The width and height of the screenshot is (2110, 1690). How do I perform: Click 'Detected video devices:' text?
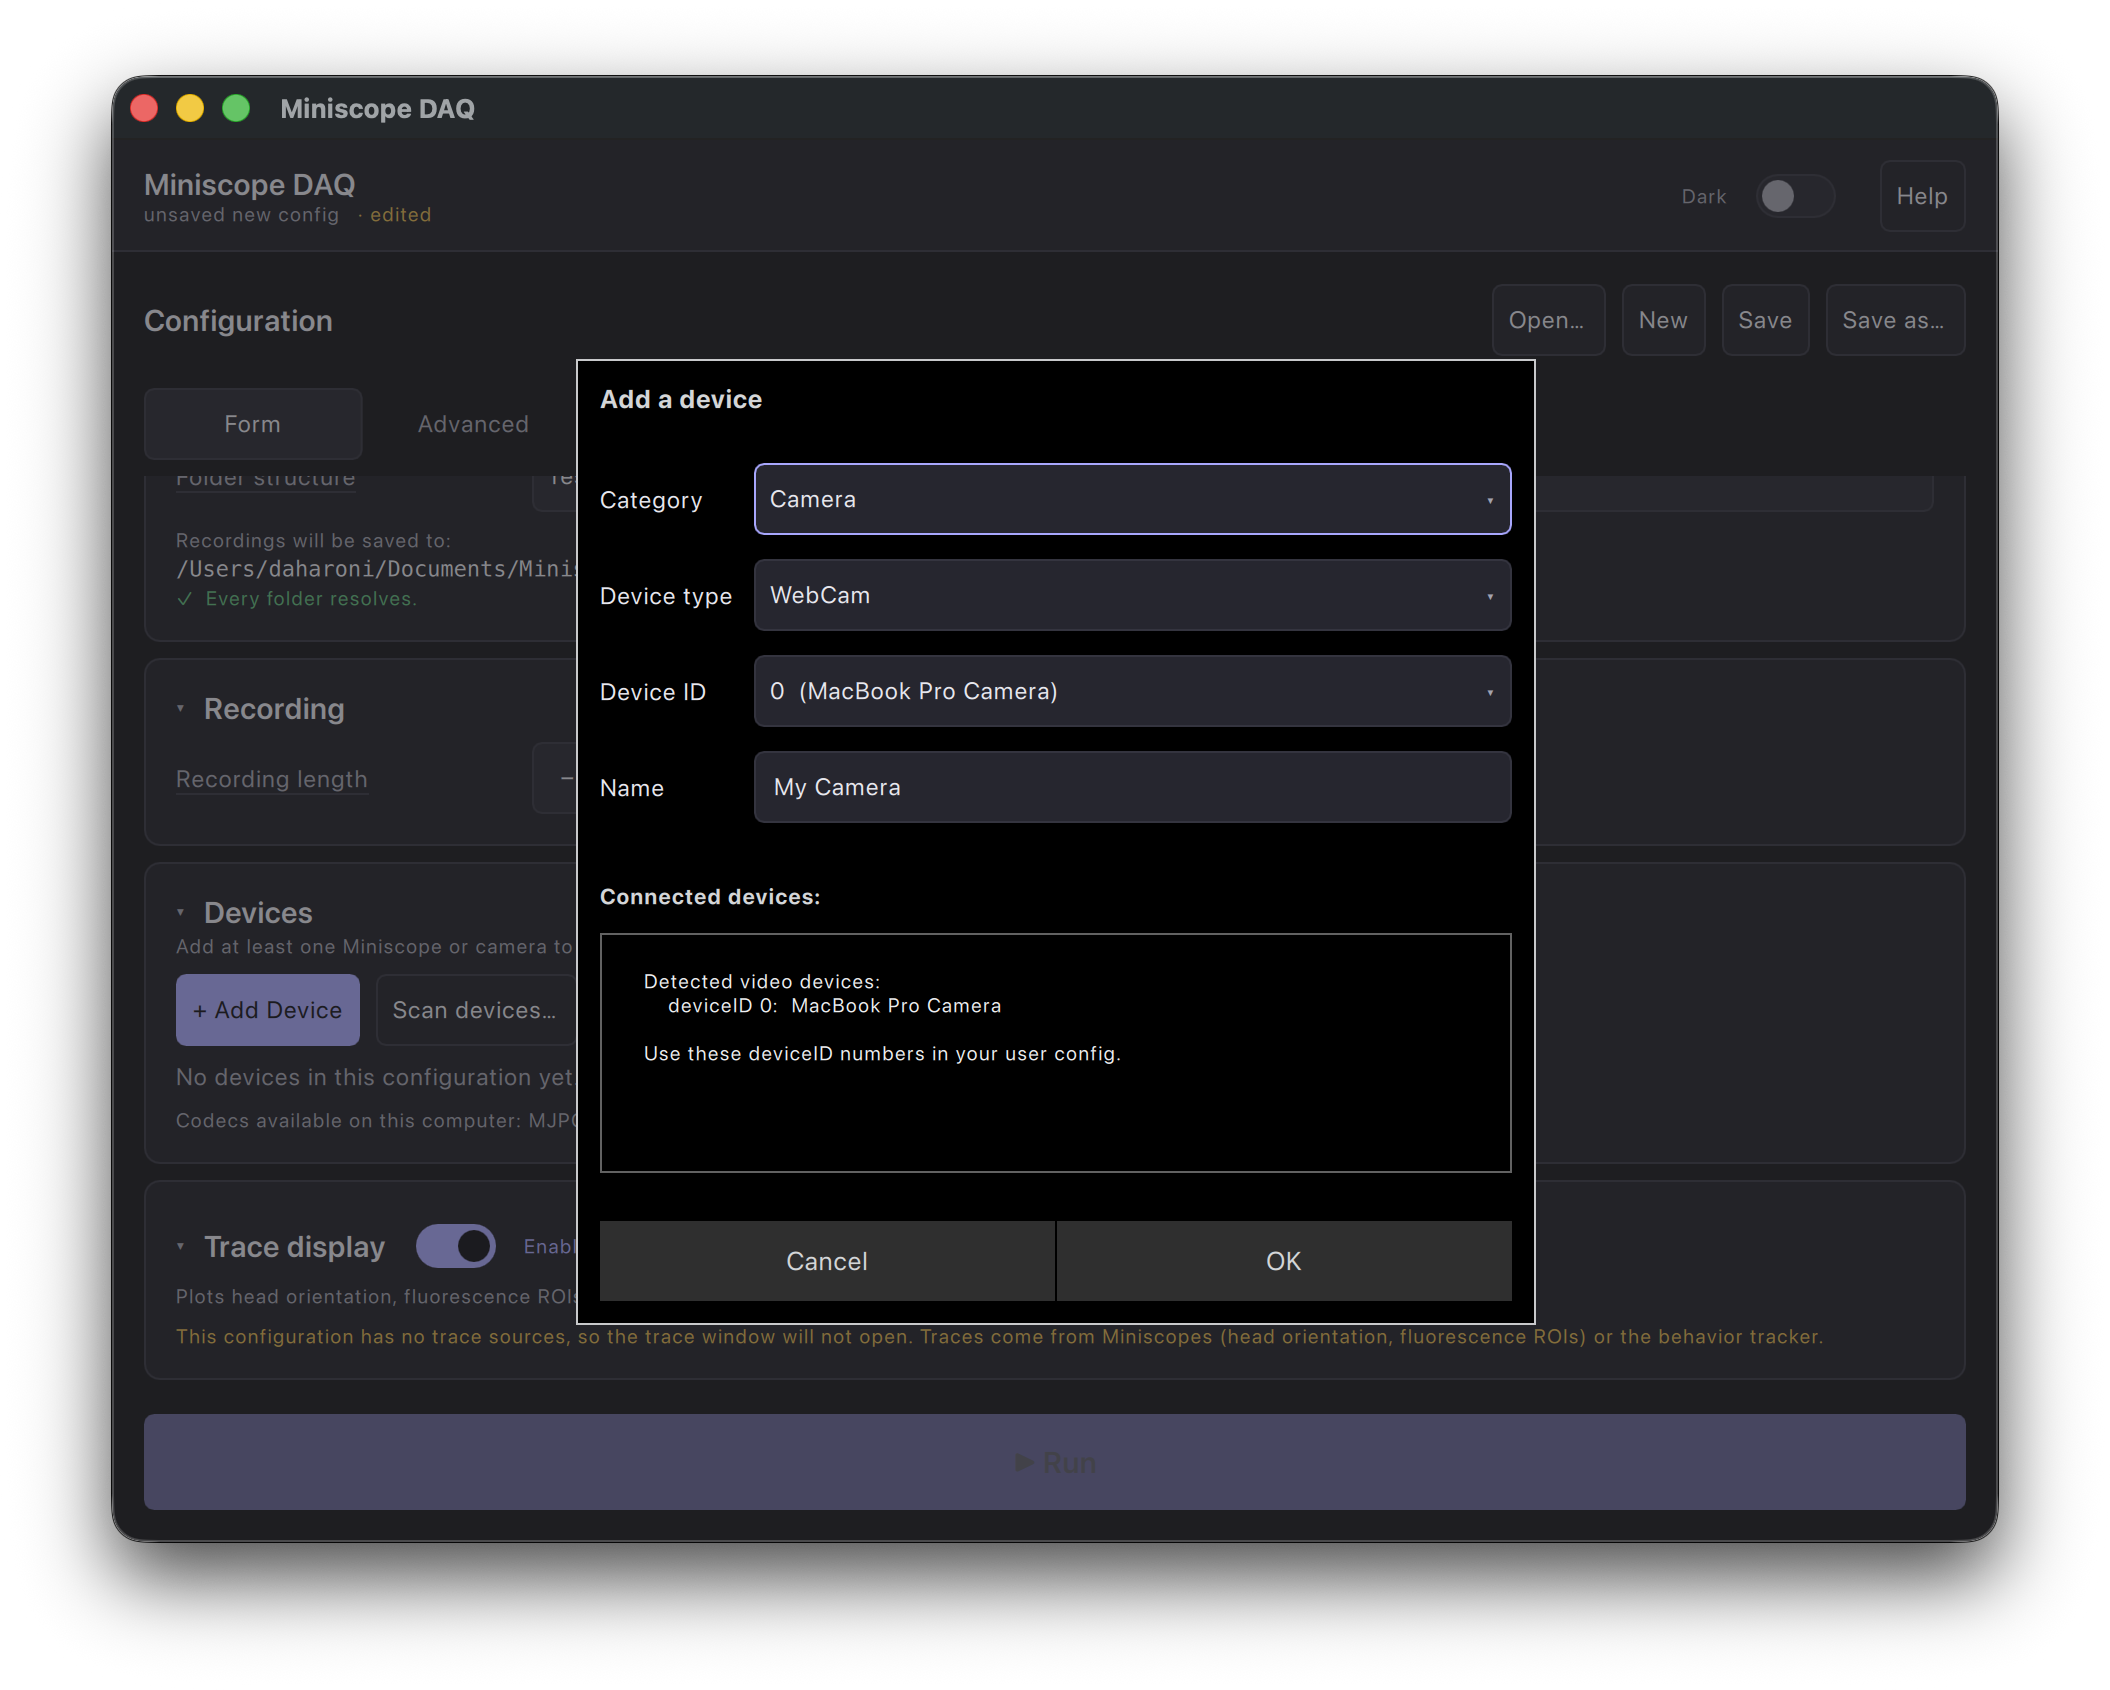click(x=762, y=982)
